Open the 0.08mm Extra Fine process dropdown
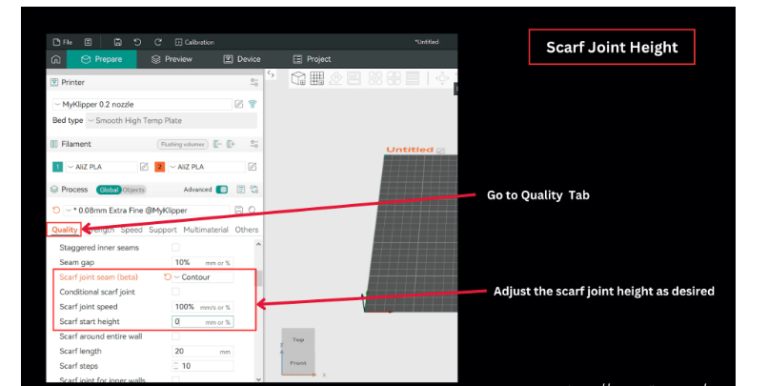 [147, 210]
